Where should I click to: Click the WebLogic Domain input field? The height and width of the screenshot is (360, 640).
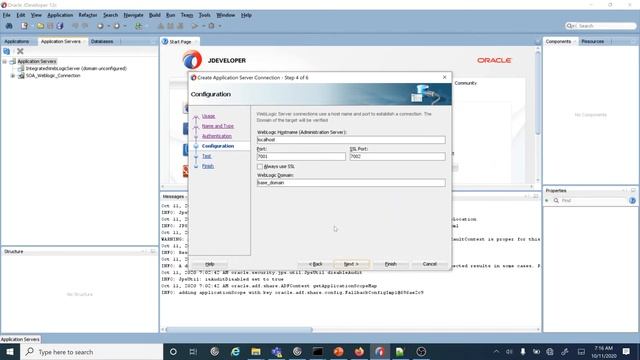(351, 183)
